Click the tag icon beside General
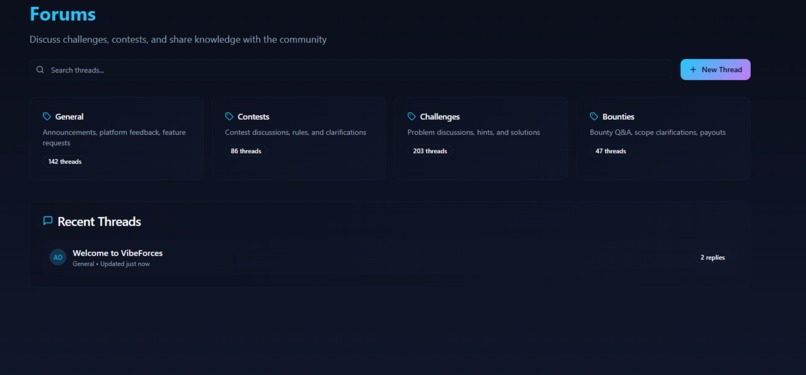The image size is (806, 375). click(x=47, y=117)
